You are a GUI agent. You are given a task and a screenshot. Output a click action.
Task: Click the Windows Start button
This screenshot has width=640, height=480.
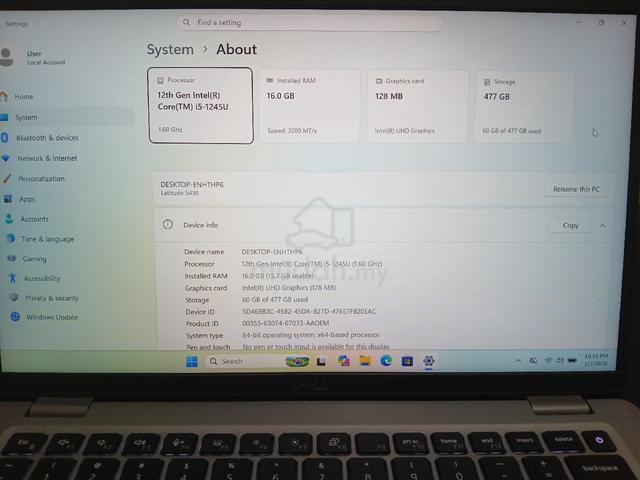point(191,361)
